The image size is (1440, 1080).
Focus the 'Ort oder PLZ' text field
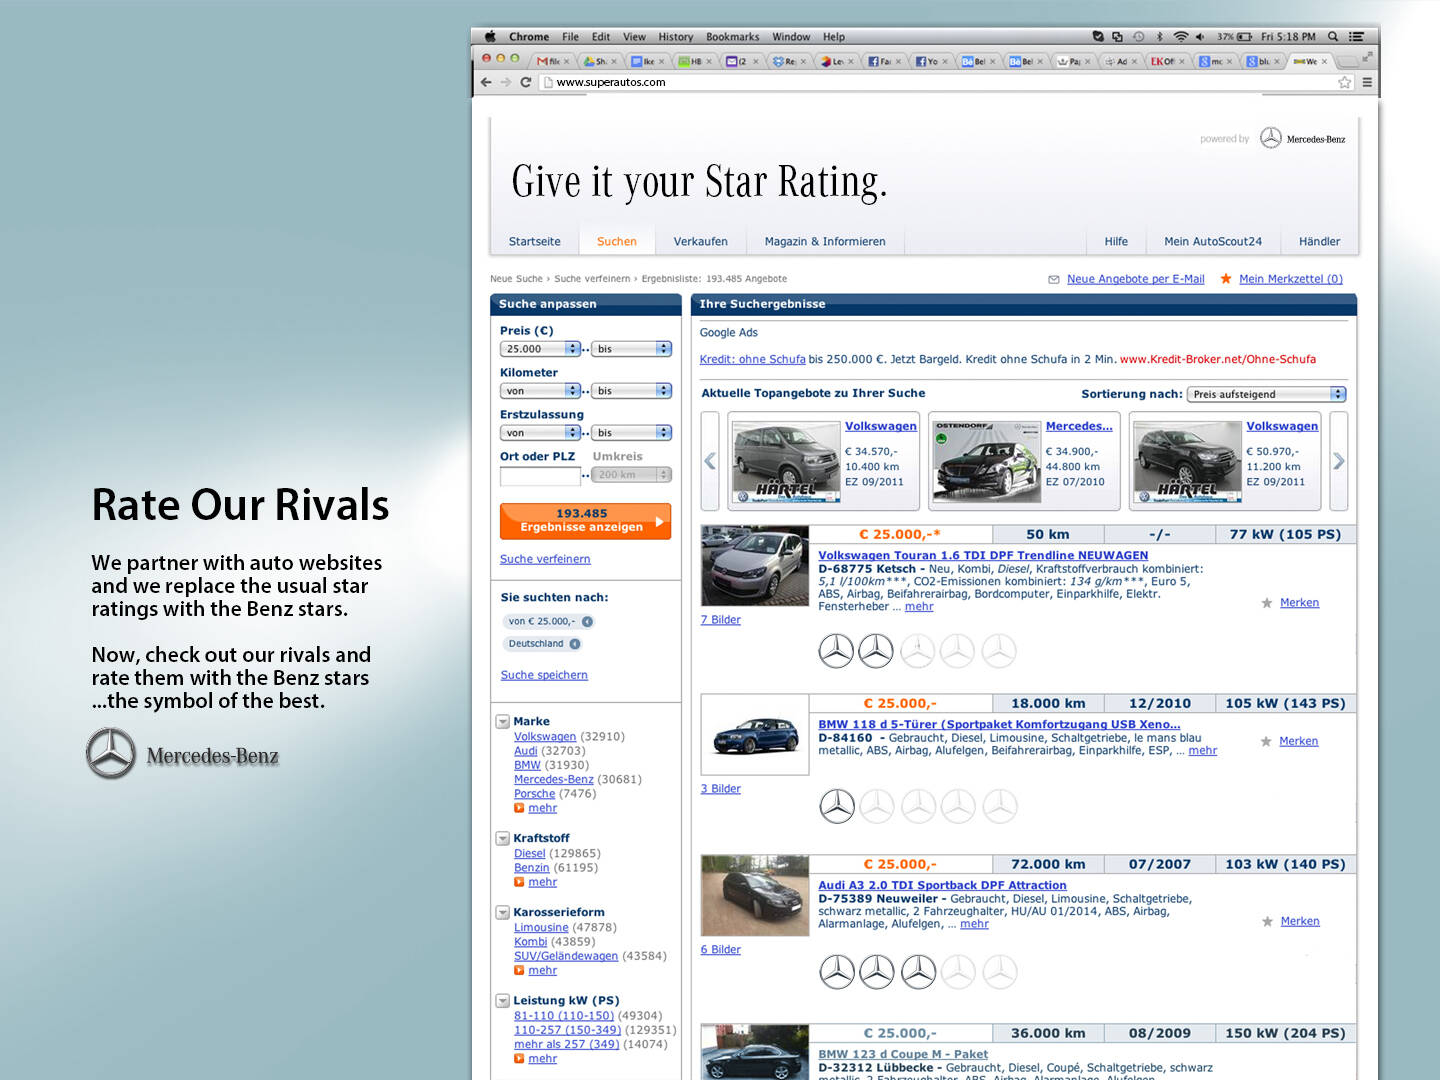pyautogui.click(x=540, y=476)
